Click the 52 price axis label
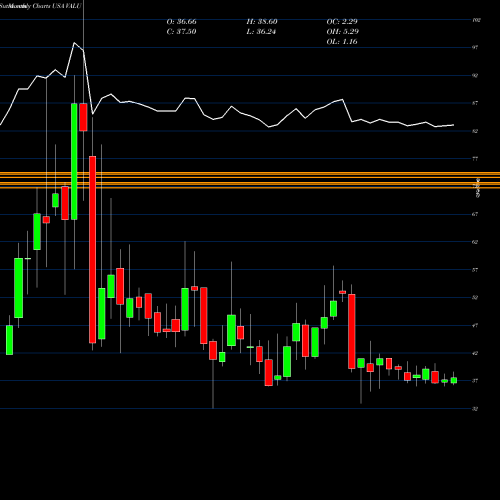This screenshot has height=500, width=500. pyautogui.click(x=475, y=297)
